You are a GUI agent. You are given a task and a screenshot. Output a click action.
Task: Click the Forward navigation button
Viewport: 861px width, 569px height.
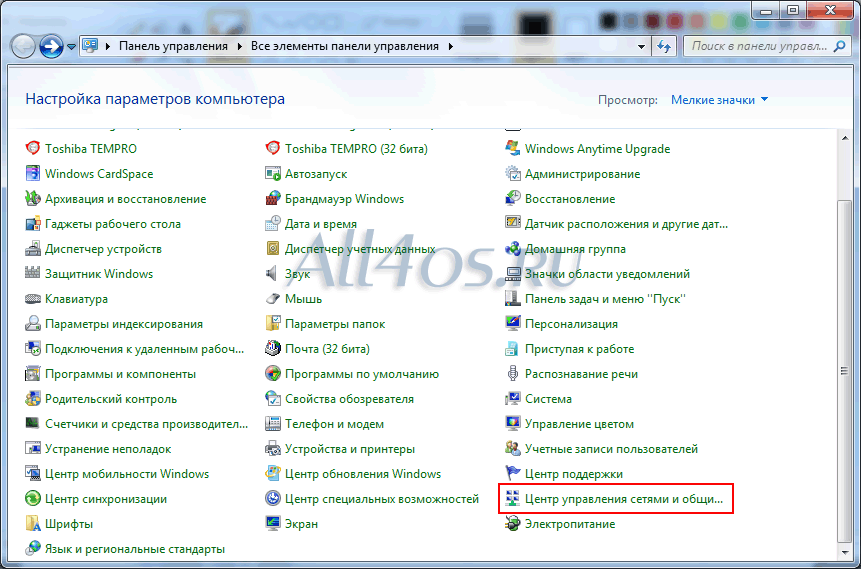click(52, 47)
